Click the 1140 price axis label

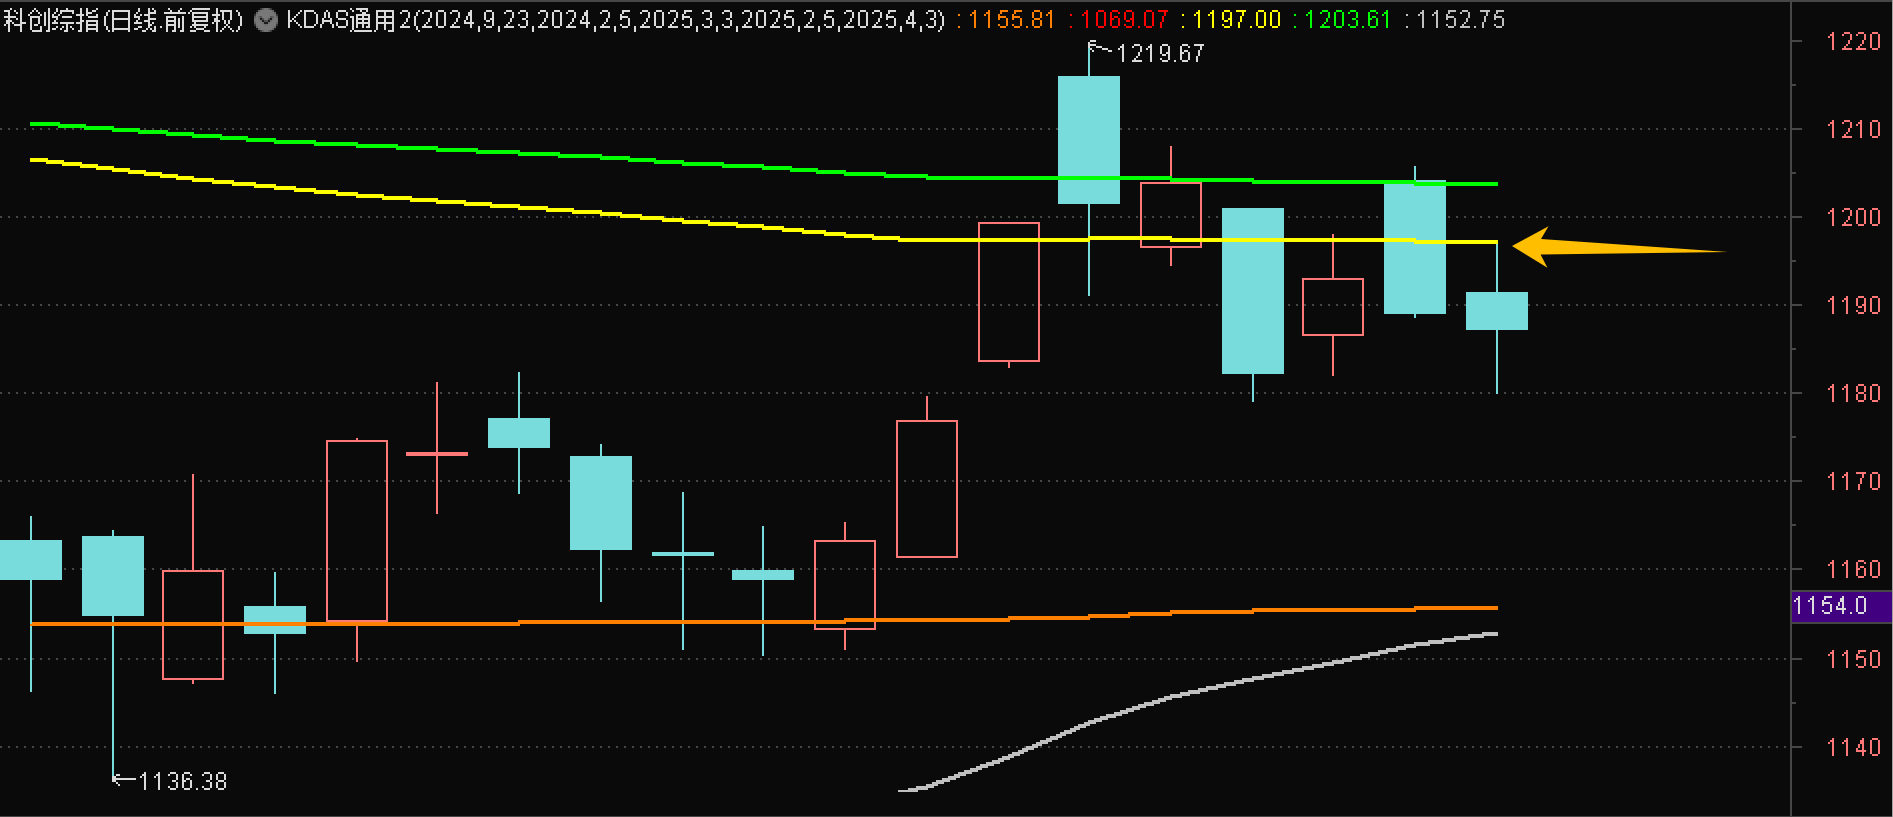click(1854, 747)
